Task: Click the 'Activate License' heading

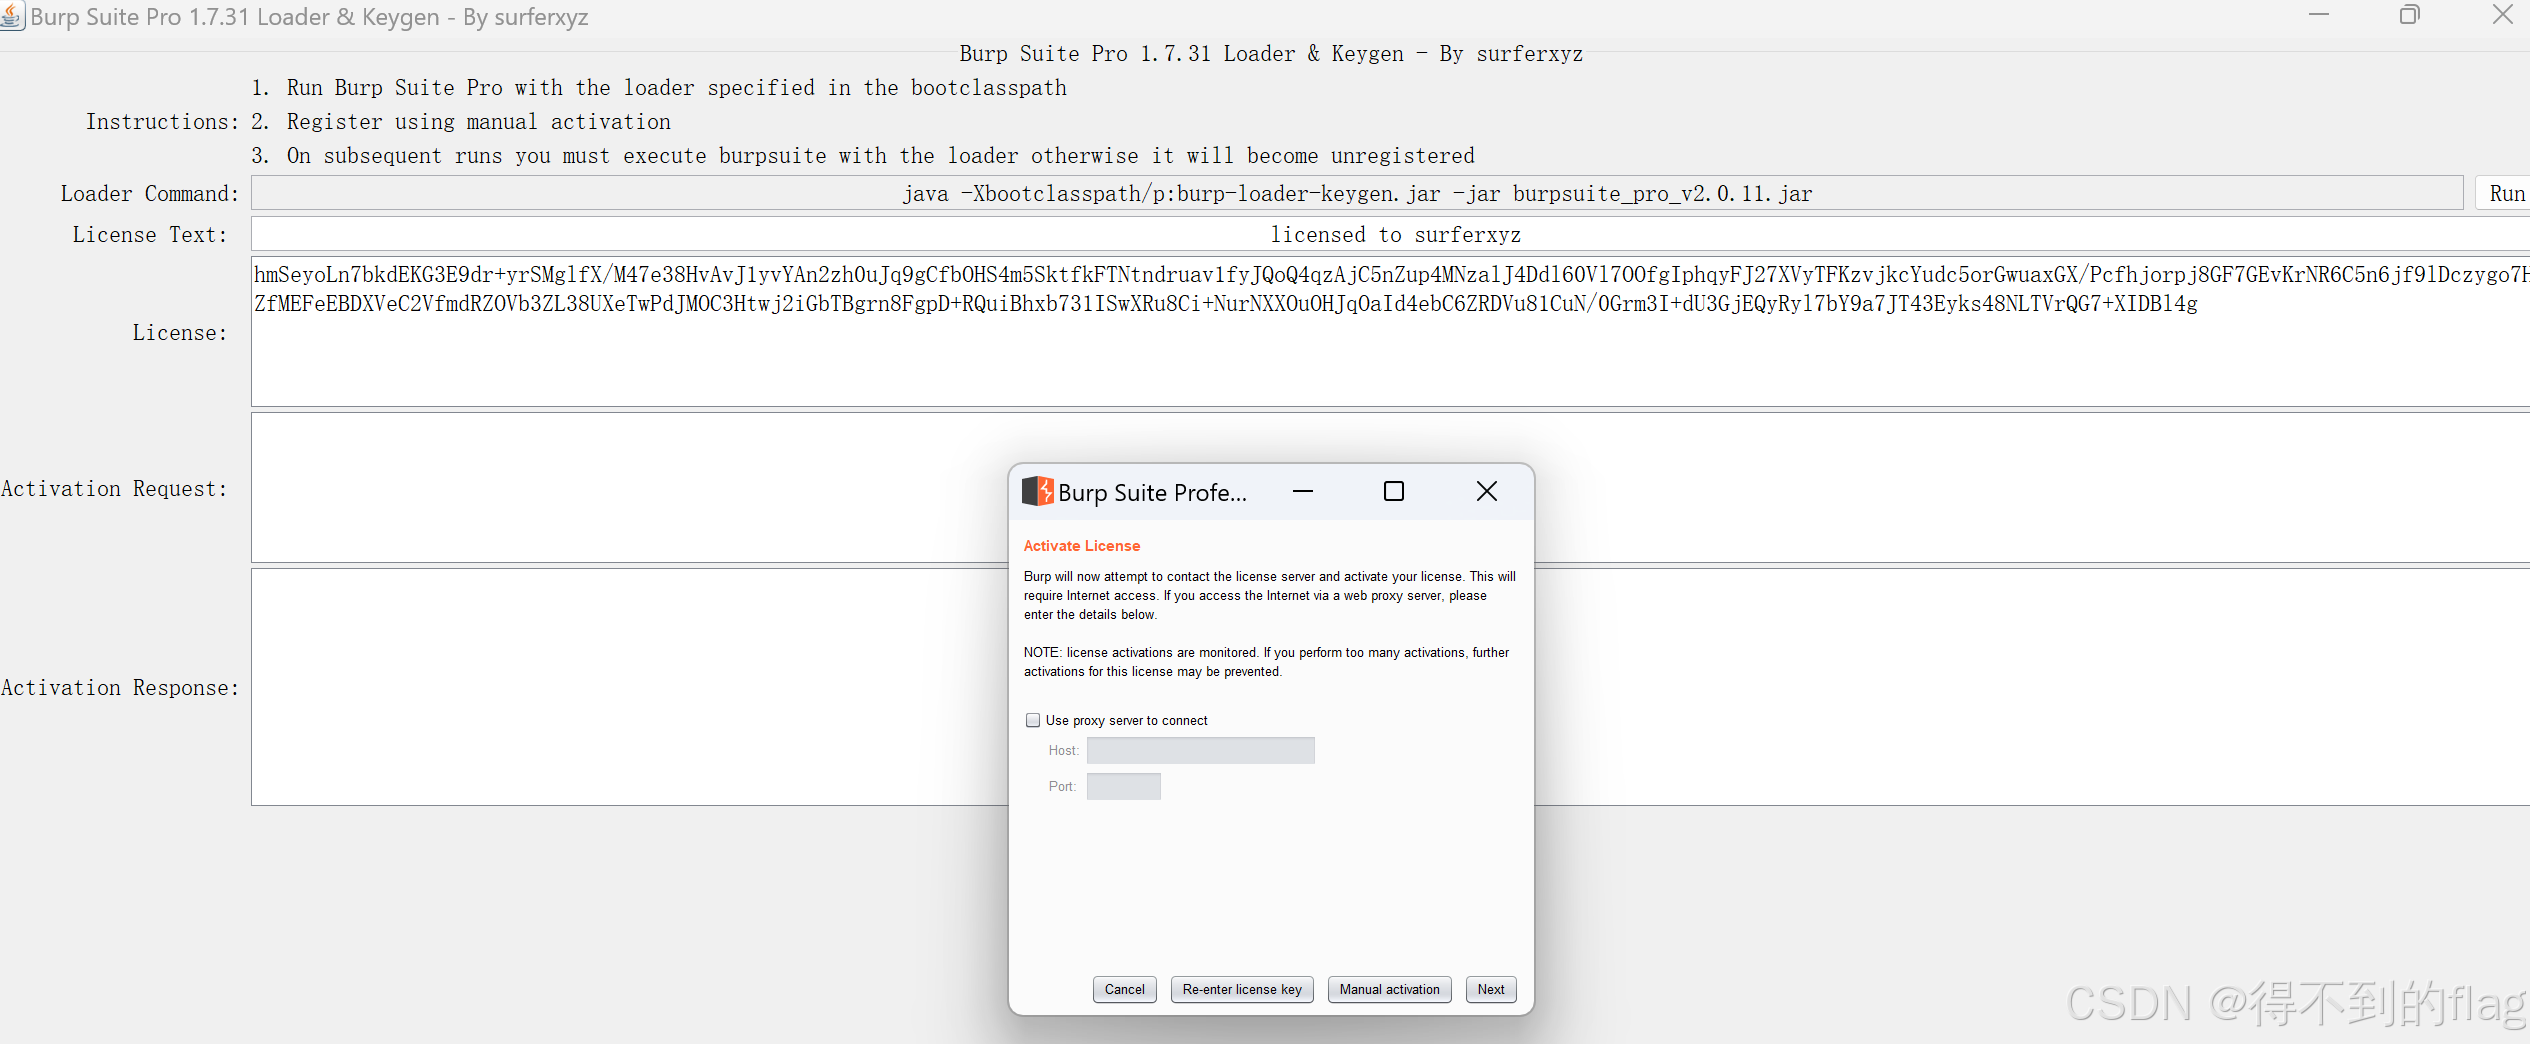Action: 1082,546
